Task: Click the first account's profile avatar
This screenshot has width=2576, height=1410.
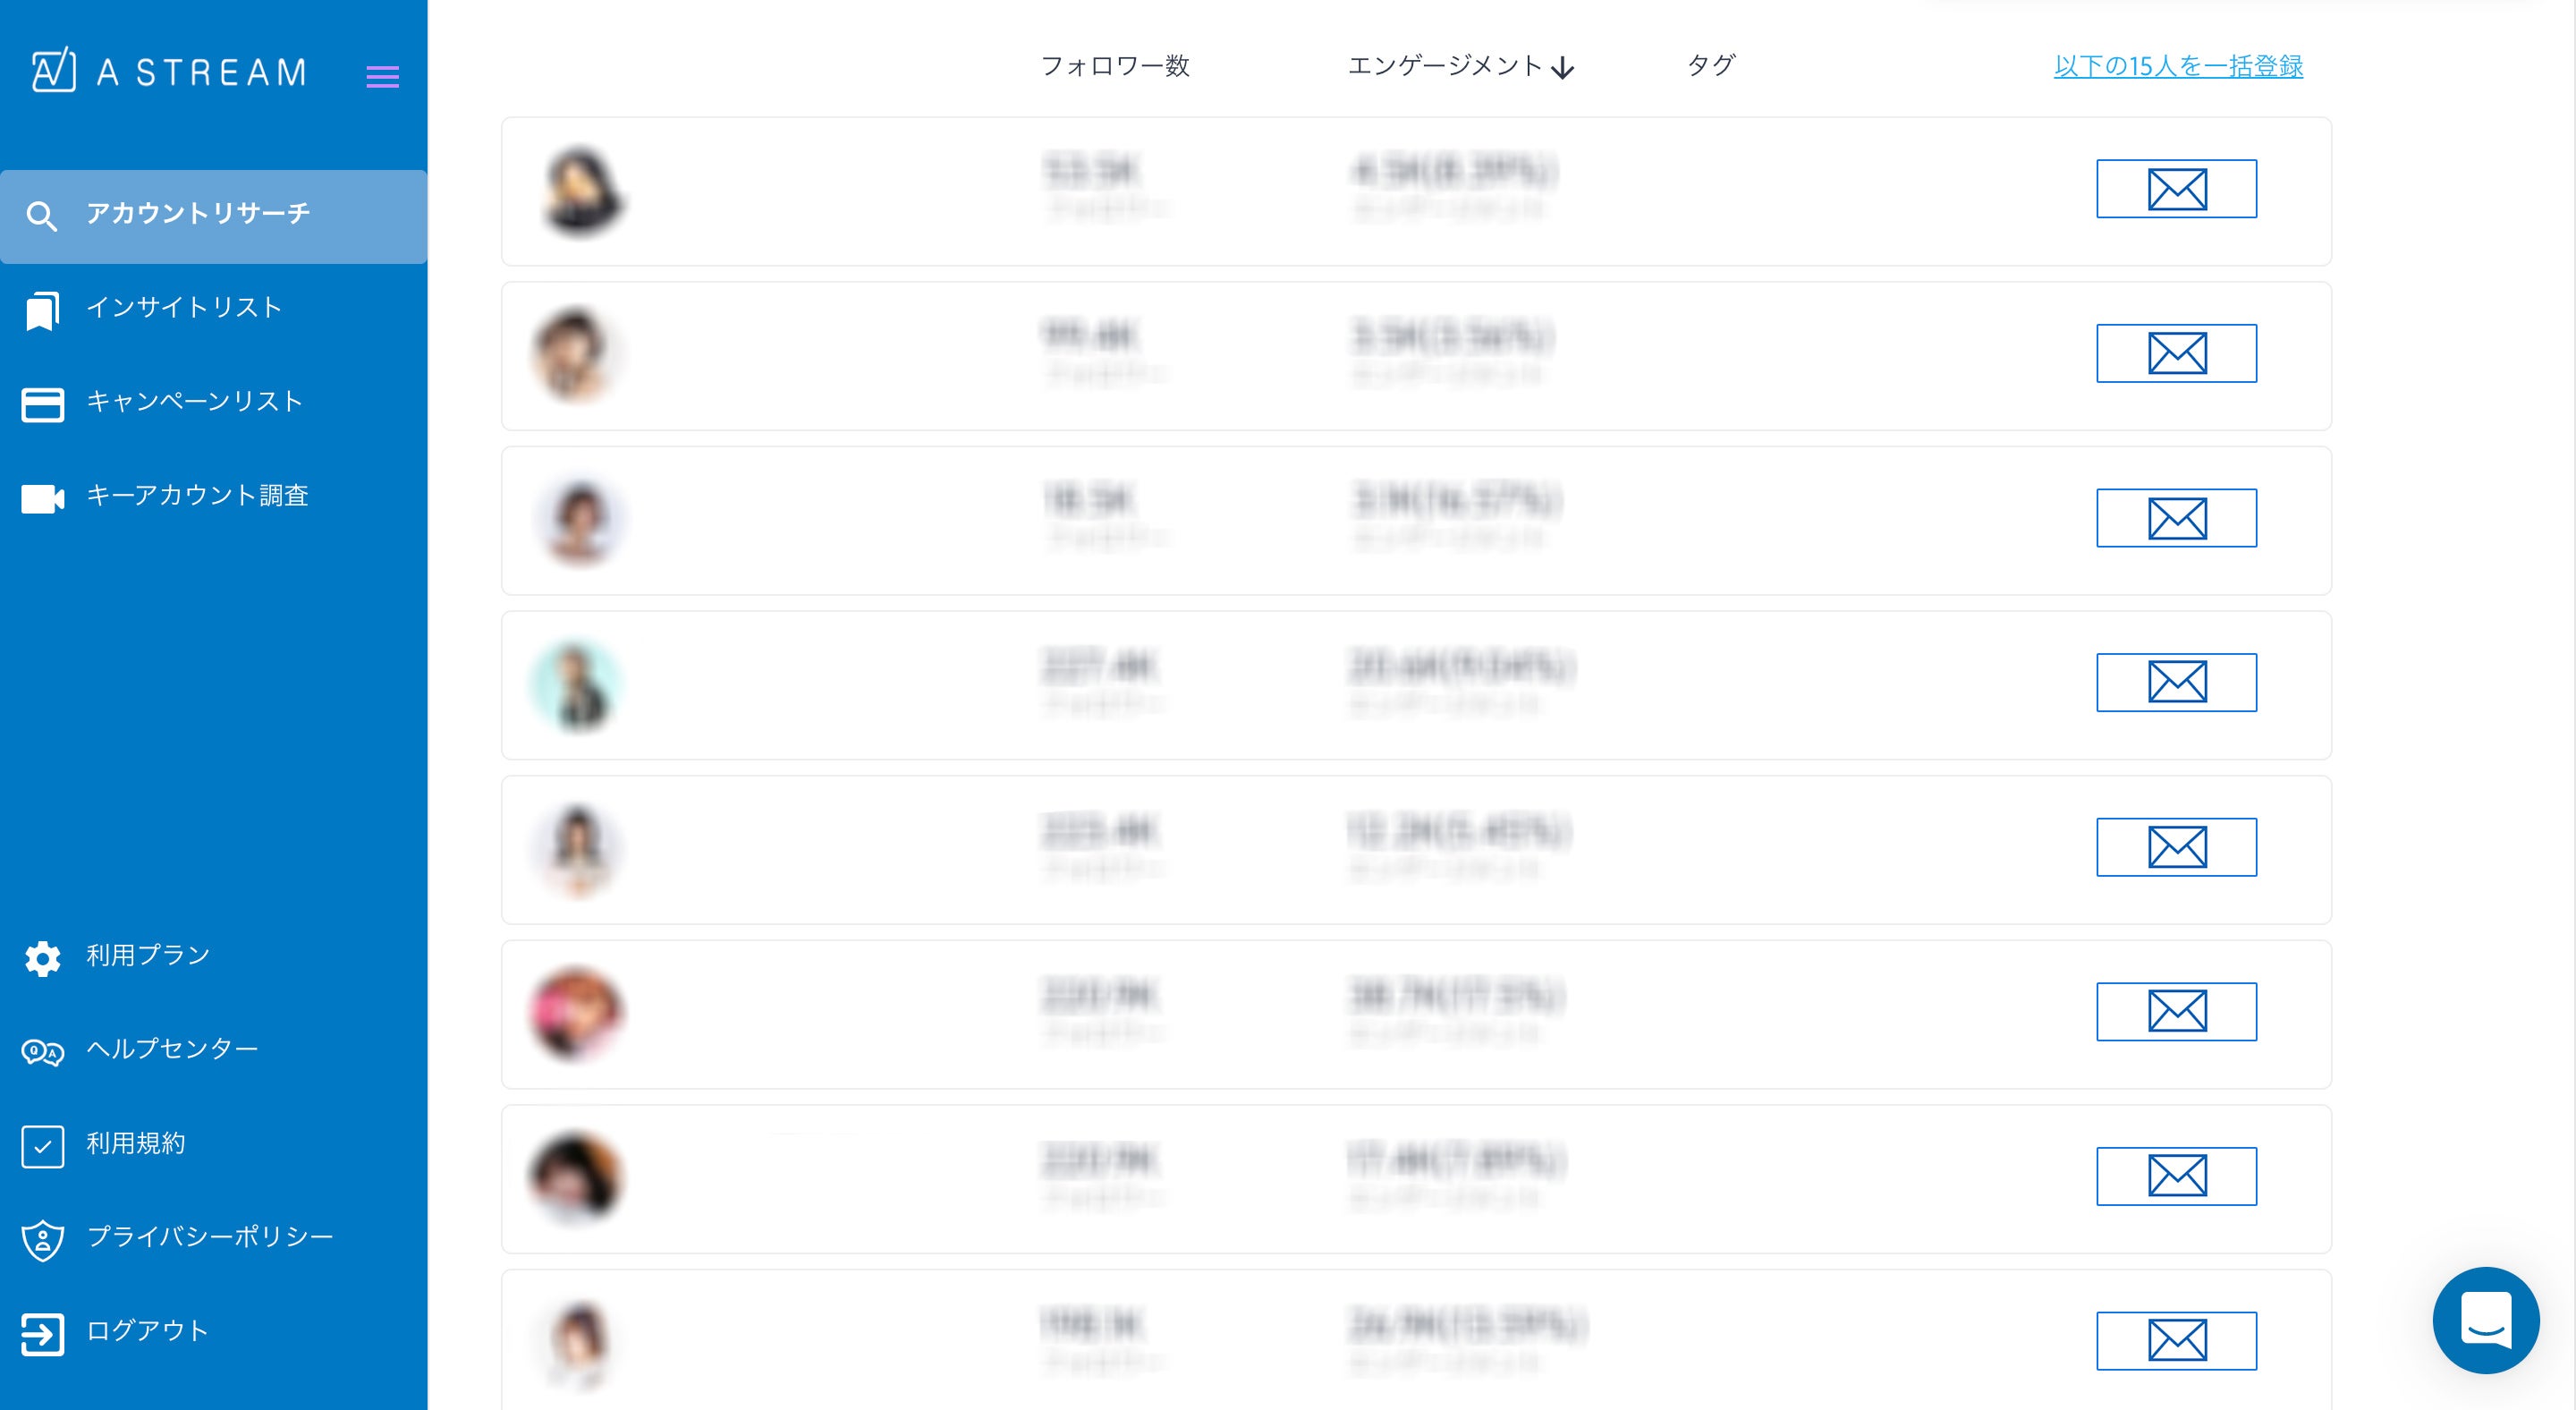Action: coord(581,191)
